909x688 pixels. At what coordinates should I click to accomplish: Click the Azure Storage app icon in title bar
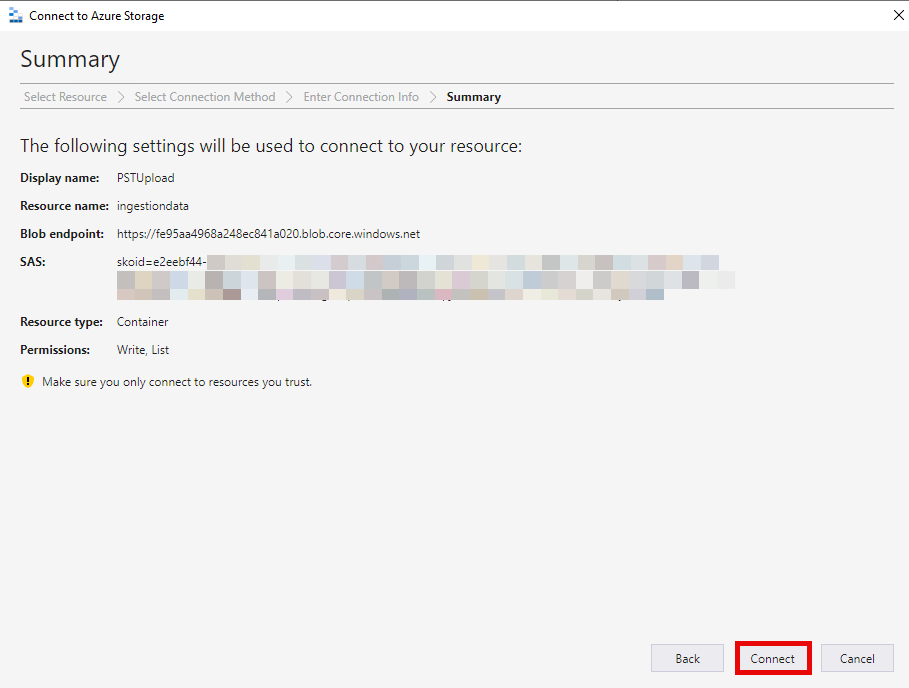[x=15, y=16]
